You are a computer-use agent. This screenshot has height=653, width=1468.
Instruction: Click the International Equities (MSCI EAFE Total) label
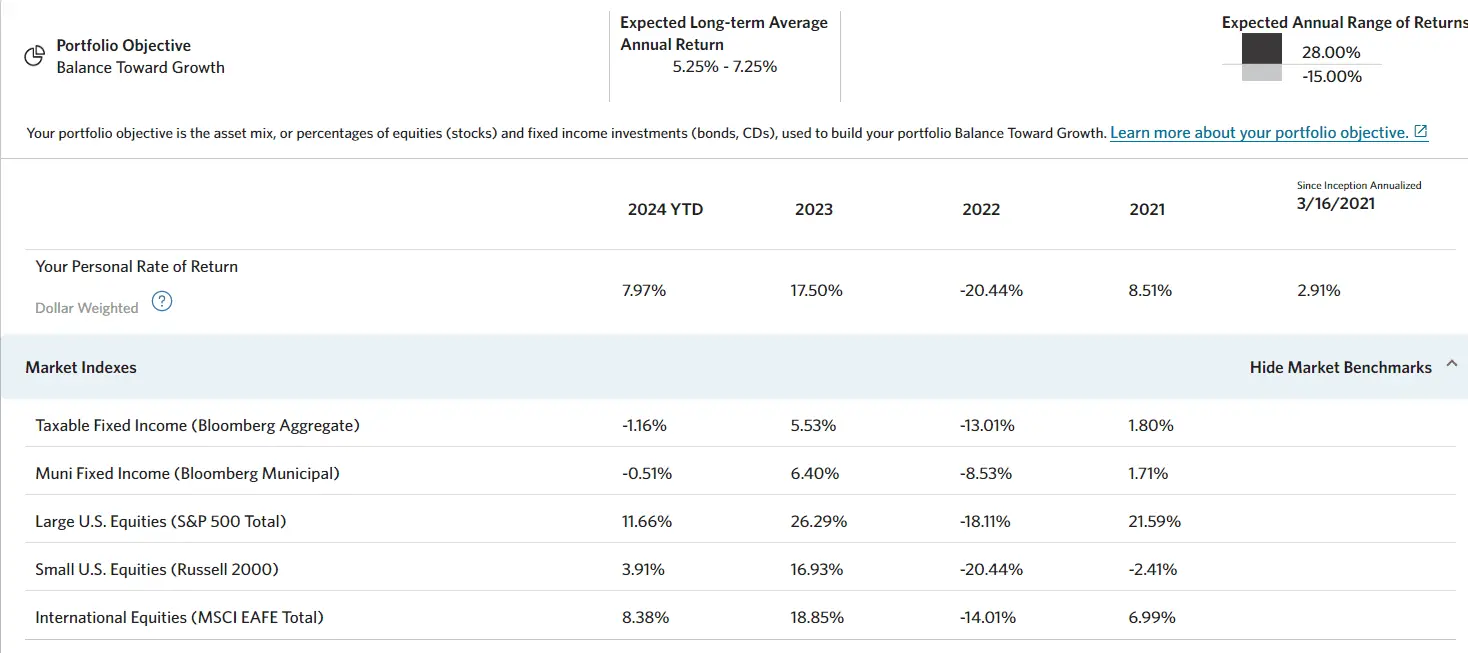click(x=179, y=617)
